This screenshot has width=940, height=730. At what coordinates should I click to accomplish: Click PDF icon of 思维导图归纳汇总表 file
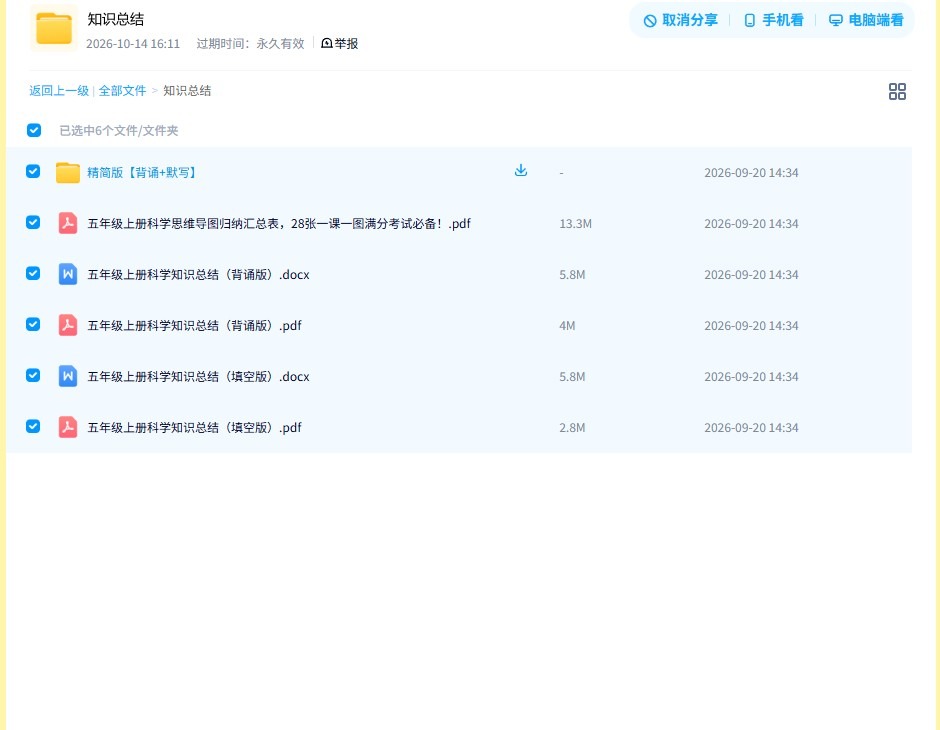[x=68, y=223]
